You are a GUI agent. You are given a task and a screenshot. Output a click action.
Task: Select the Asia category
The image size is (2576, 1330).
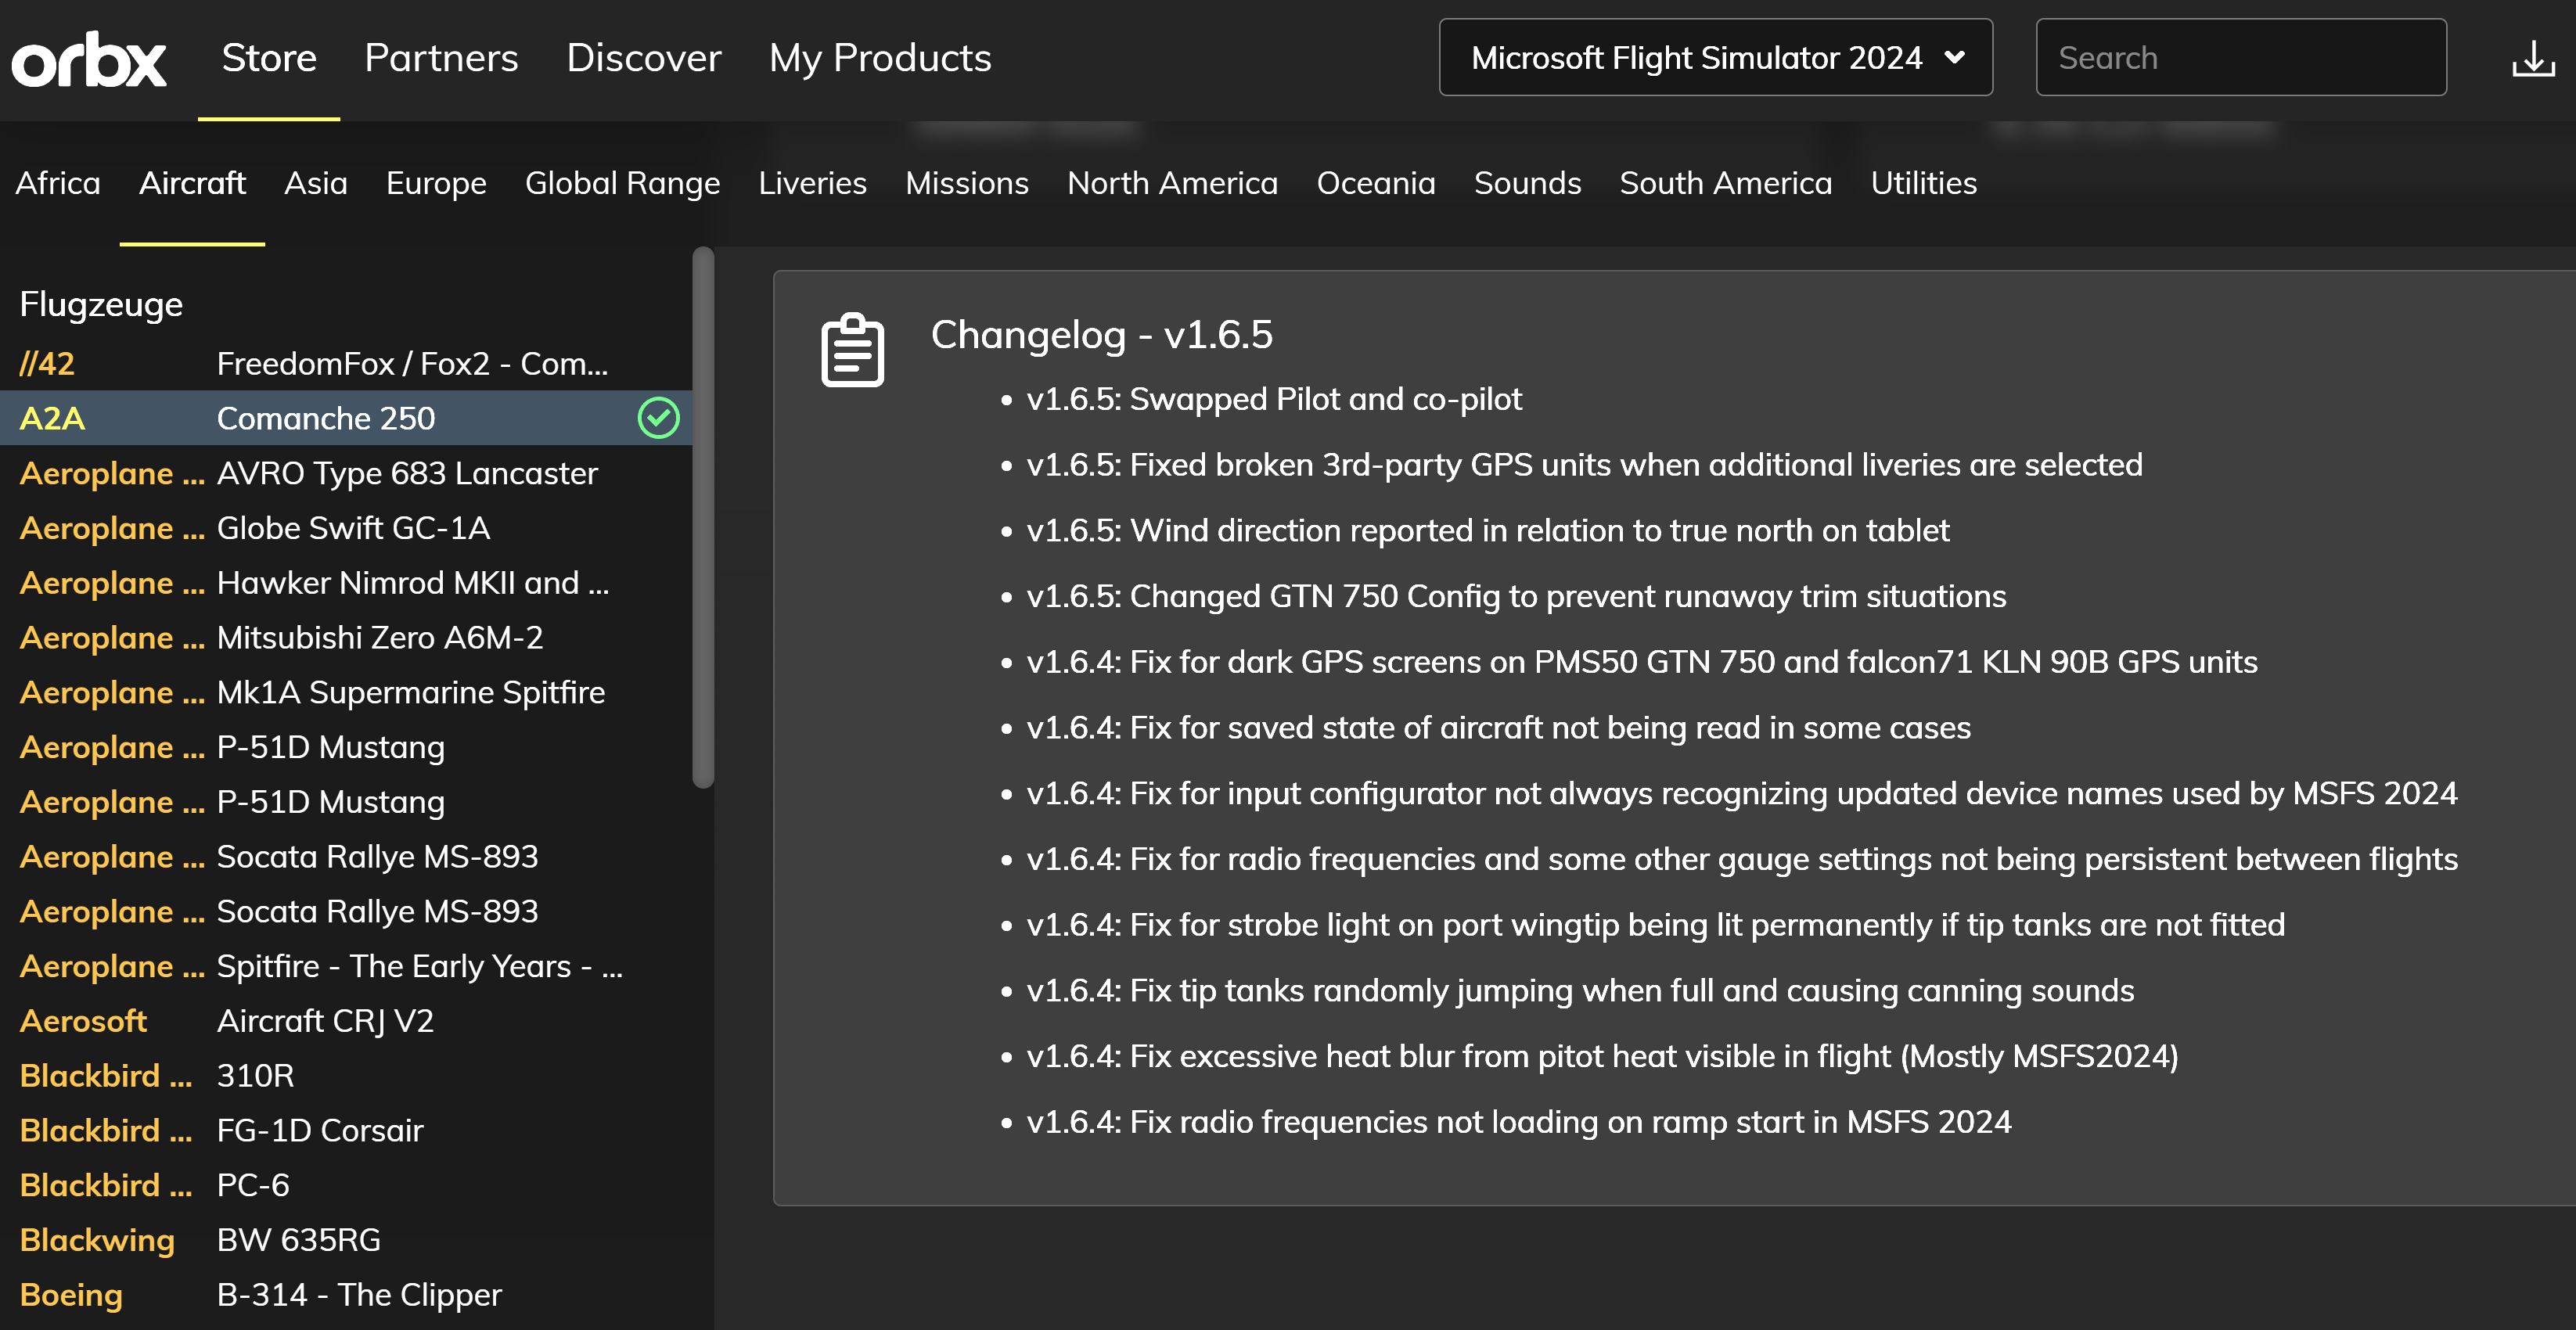(x=315, y=183)
